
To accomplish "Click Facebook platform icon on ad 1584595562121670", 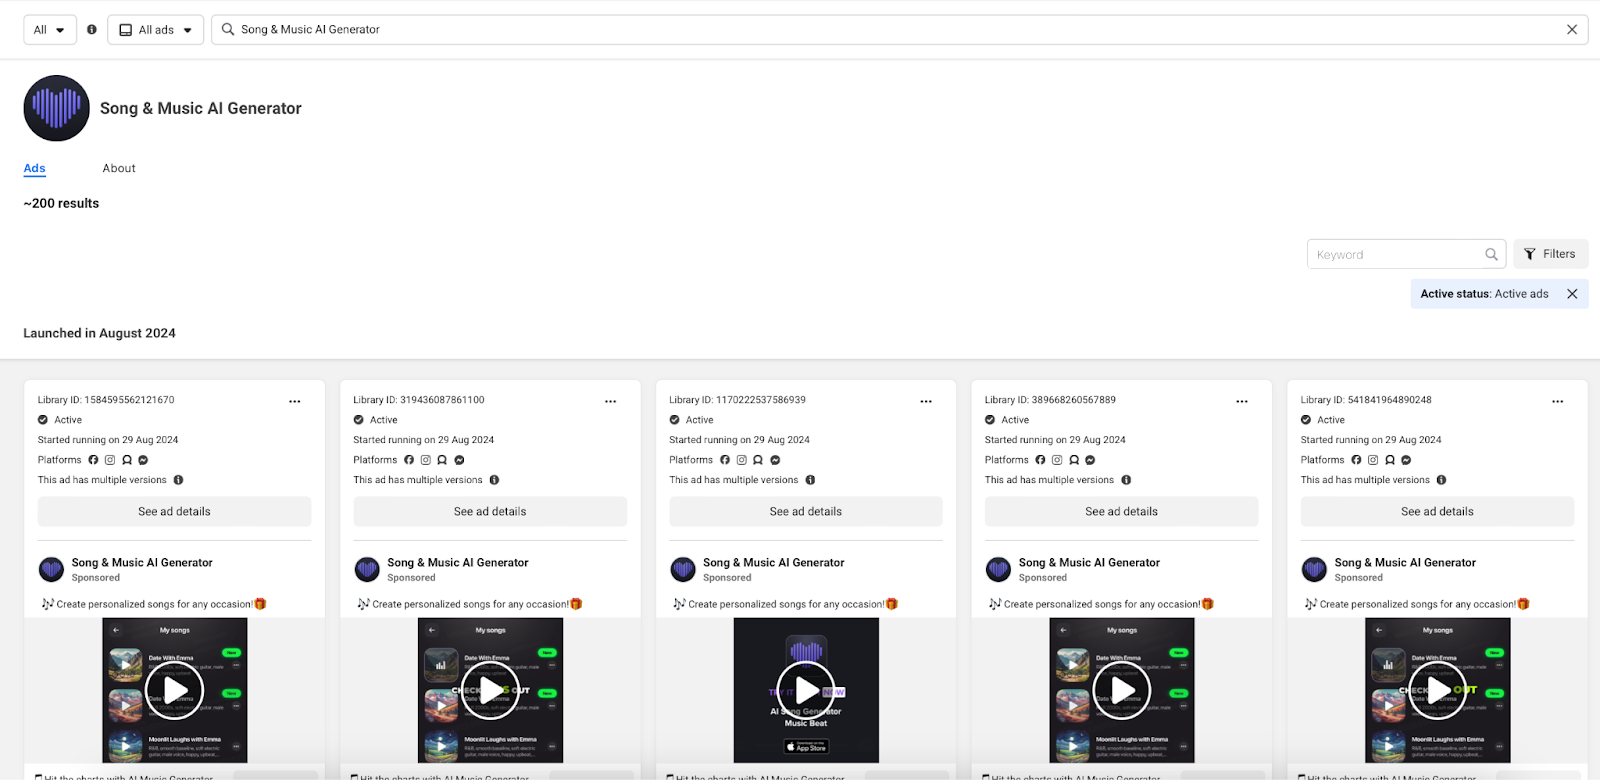I will (93, 460).
